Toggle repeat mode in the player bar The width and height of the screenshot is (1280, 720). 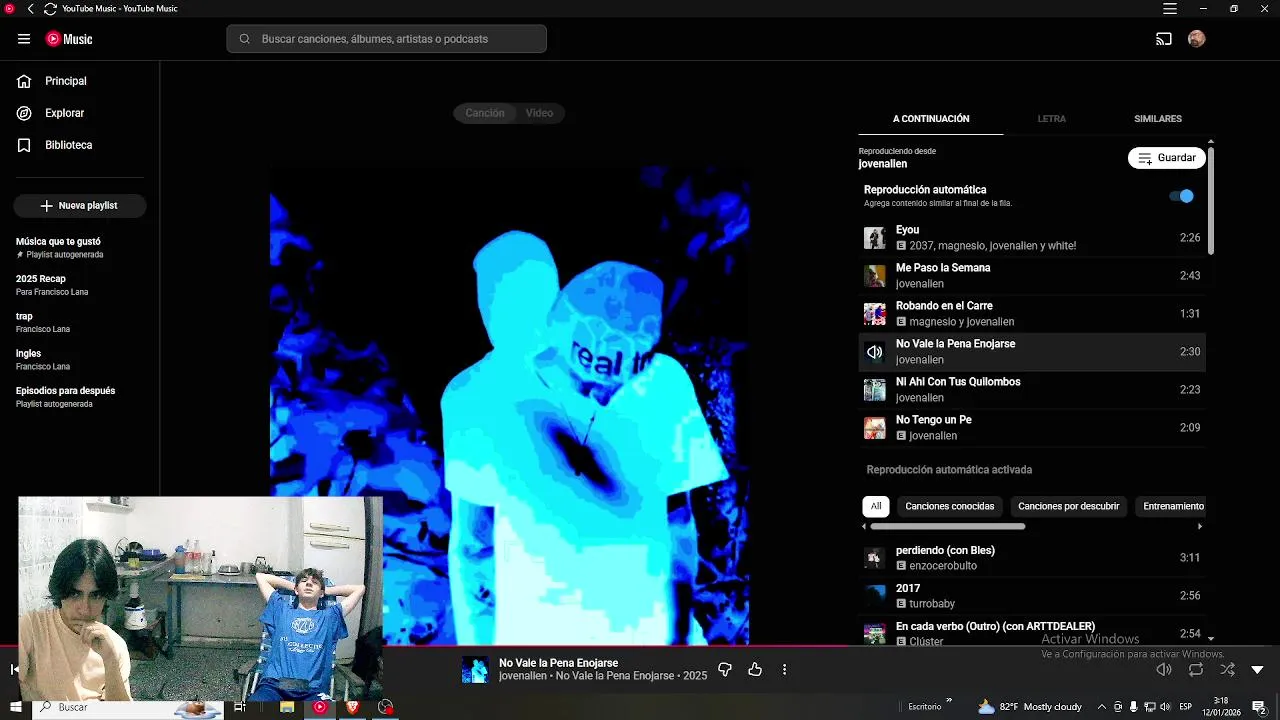pyautogui.click(x=1196, y=669)
